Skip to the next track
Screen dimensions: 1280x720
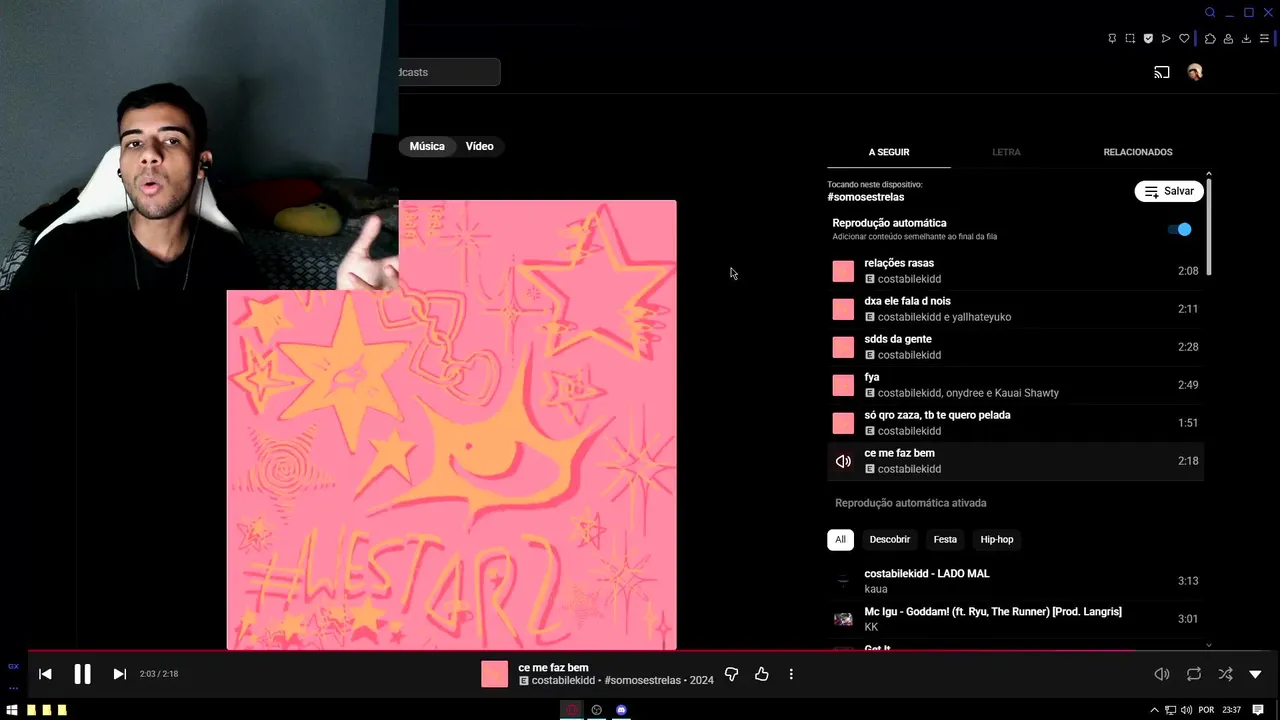[119, 674]
